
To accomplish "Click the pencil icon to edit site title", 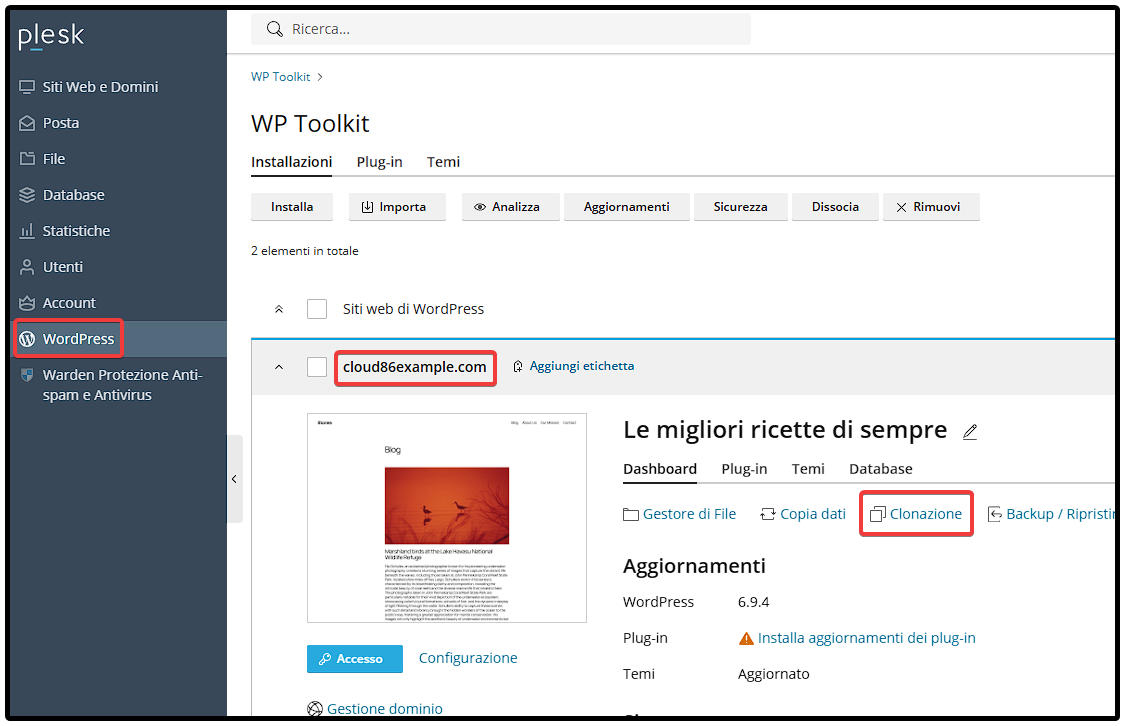I will [970, 431].
